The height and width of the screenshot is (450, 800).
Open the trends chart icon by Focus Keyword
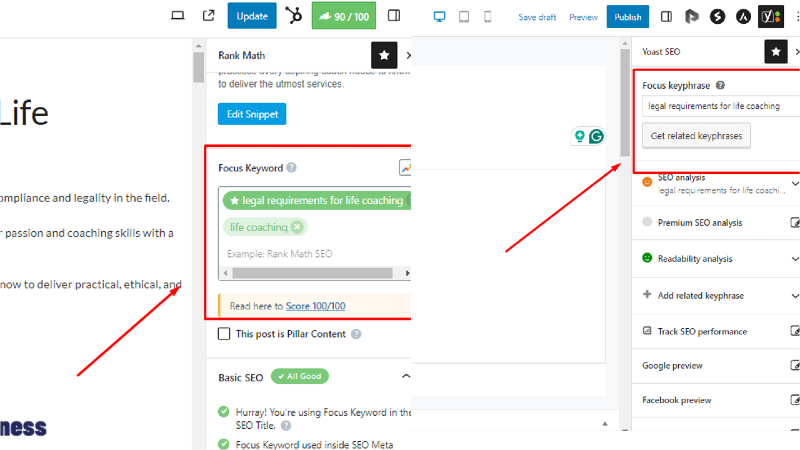[405, 168]
